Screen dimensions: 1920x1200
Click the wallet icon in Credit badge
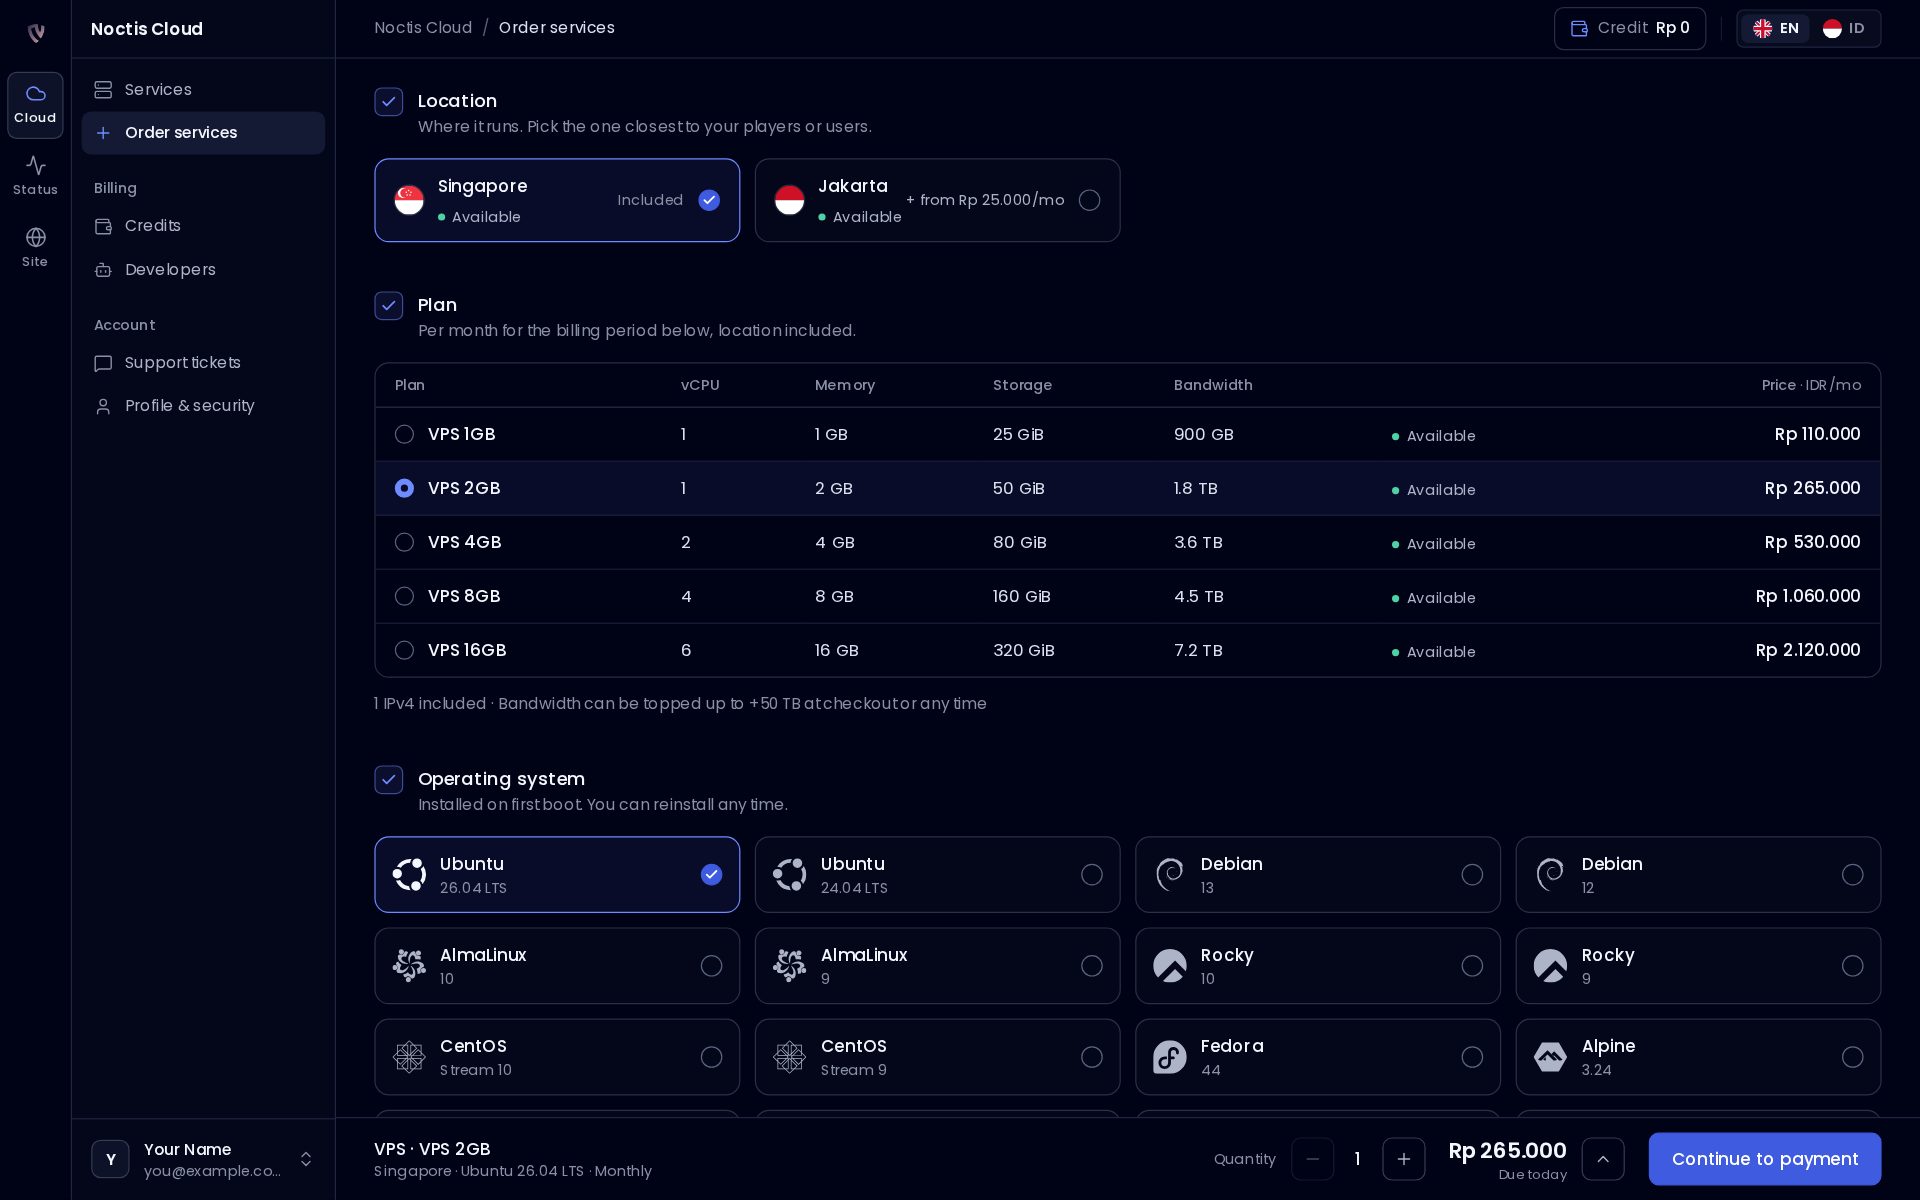(x=1579, y=28)
